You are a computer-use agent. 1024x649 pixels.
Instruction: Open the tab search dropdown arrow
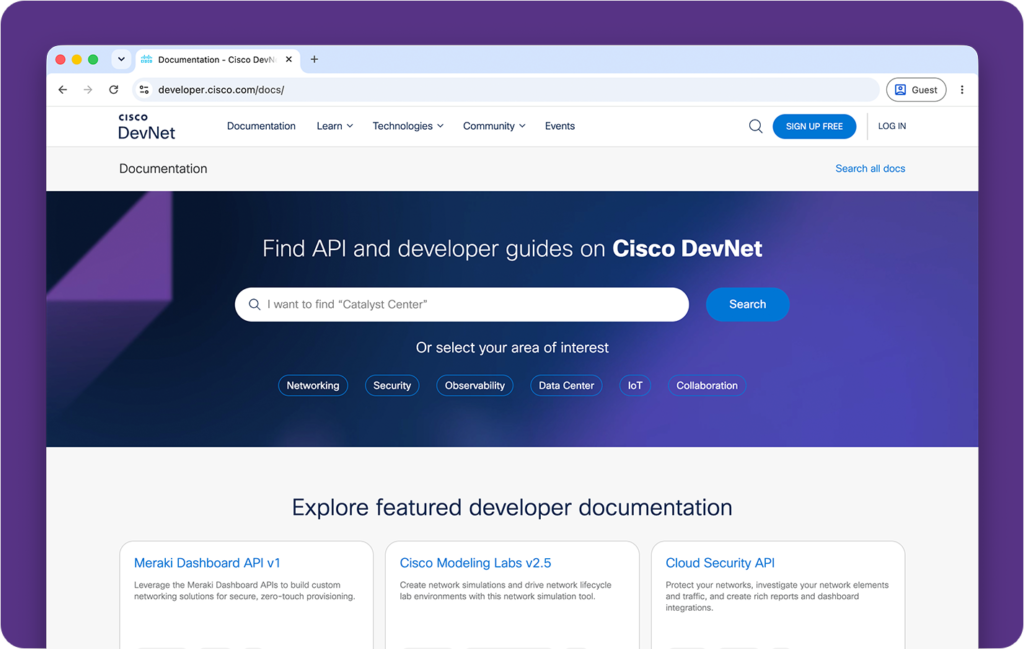tap(121, 59)
